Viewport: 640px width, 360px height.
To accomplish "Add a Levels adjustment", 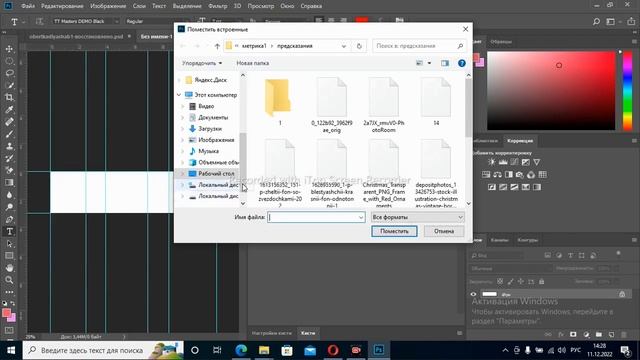I will click(x=503, y=162).
